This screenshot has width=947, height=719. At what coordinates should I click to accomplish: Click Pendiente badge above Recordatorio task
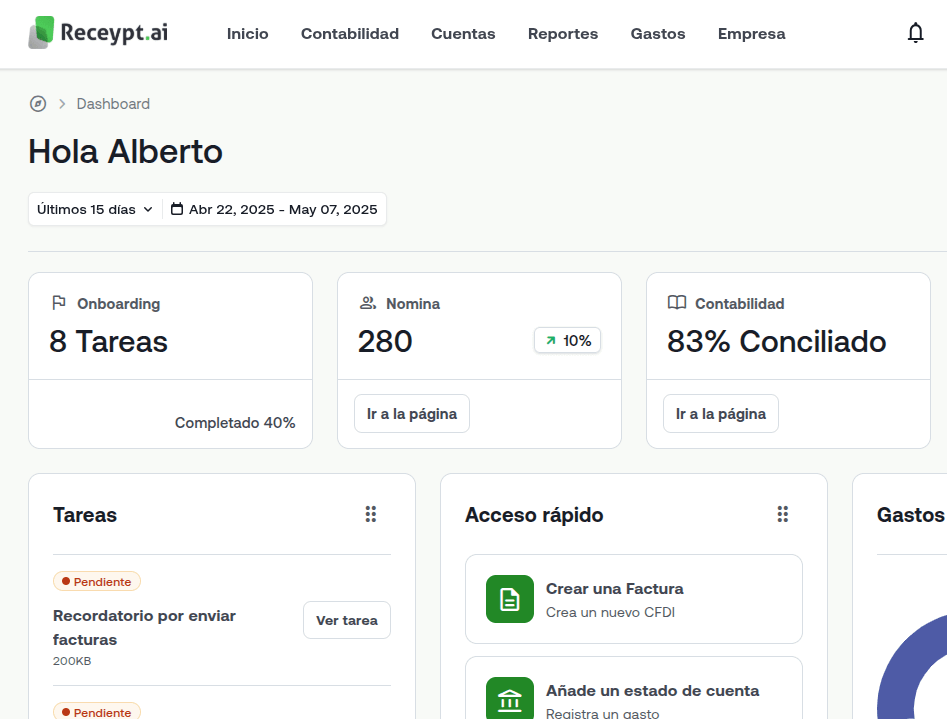(97, 581)
